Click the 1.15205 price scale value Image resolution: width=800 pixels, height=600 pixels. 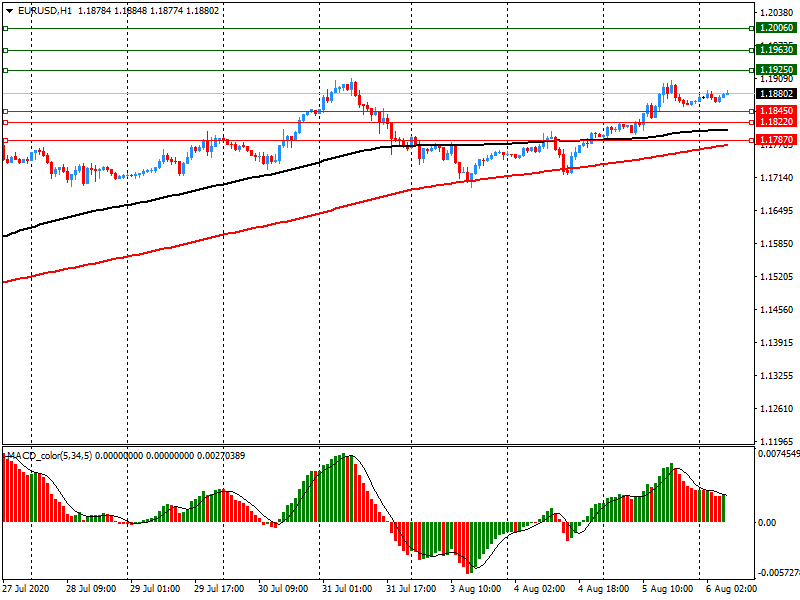(x=777, y=277)
